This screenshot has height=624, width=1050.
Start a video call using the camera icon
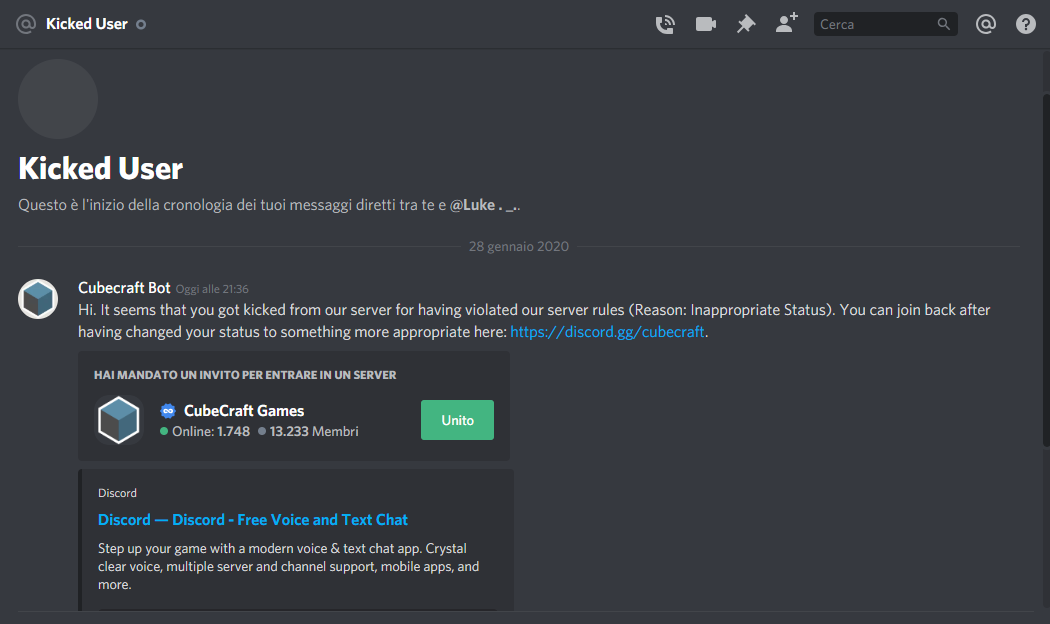click(706, 25)
